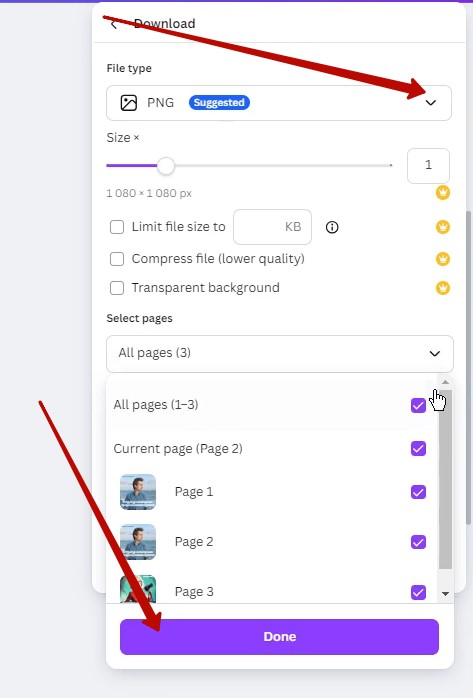Click the image icon beside PNG
The height and width of the screenshot is (698, 473).
point(129,103)
